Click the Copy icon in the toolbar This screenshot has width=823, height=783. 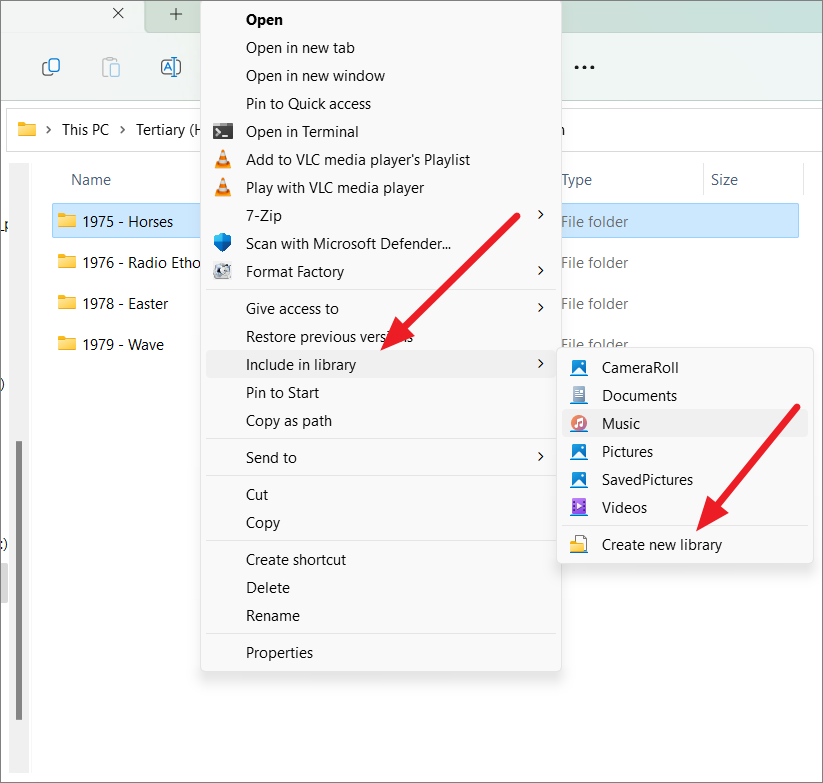tap(51, 67)
